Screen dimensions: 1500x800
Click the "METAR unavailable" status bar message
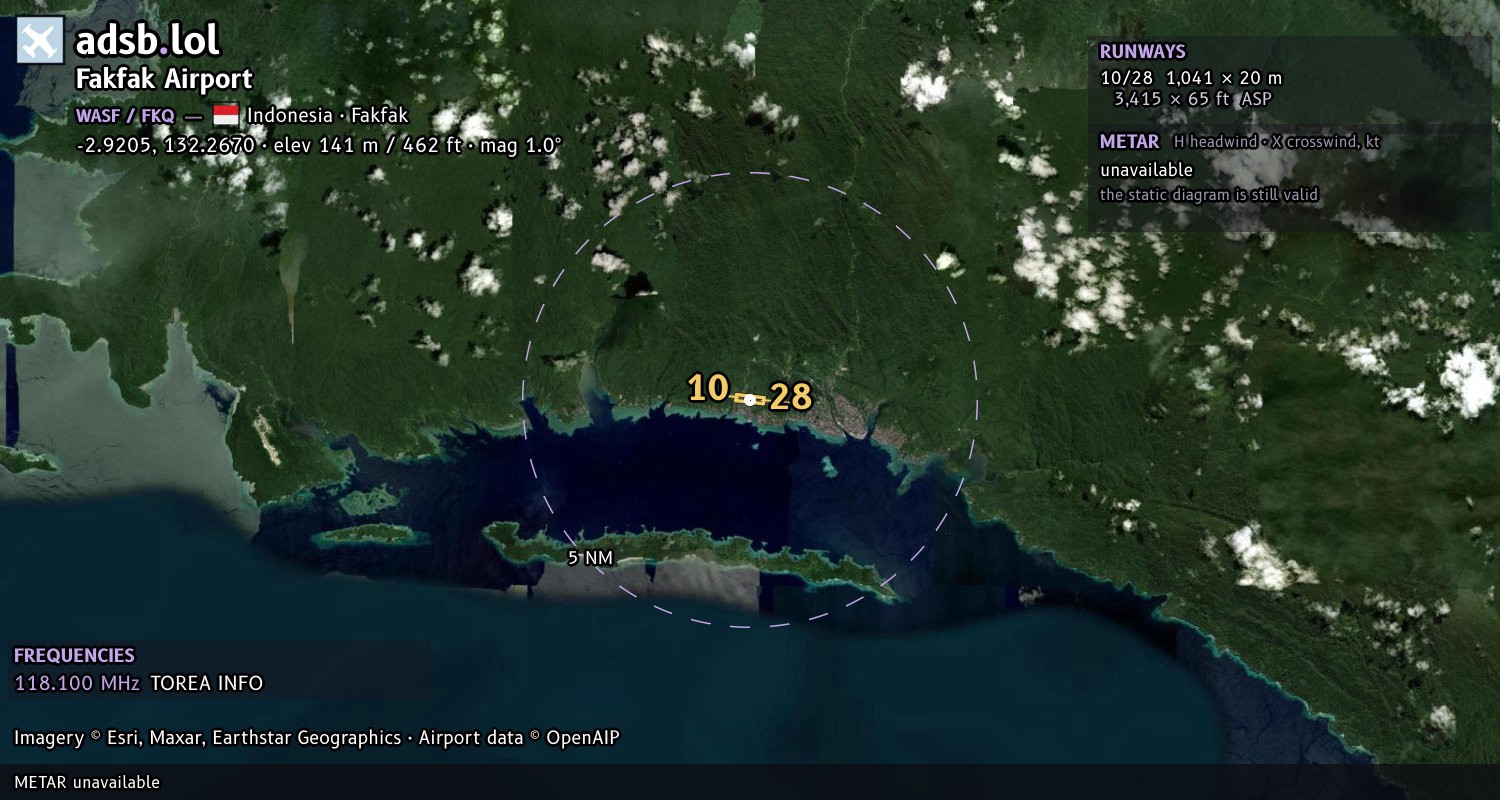tap(87, 782)
